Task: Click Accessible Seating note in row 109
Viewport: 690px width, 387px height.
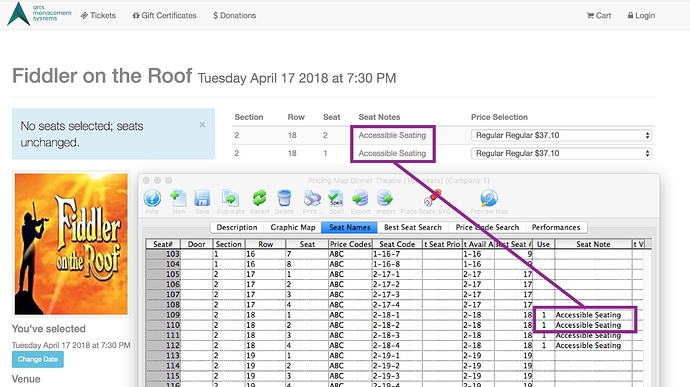Action: (x=588, y=315)
